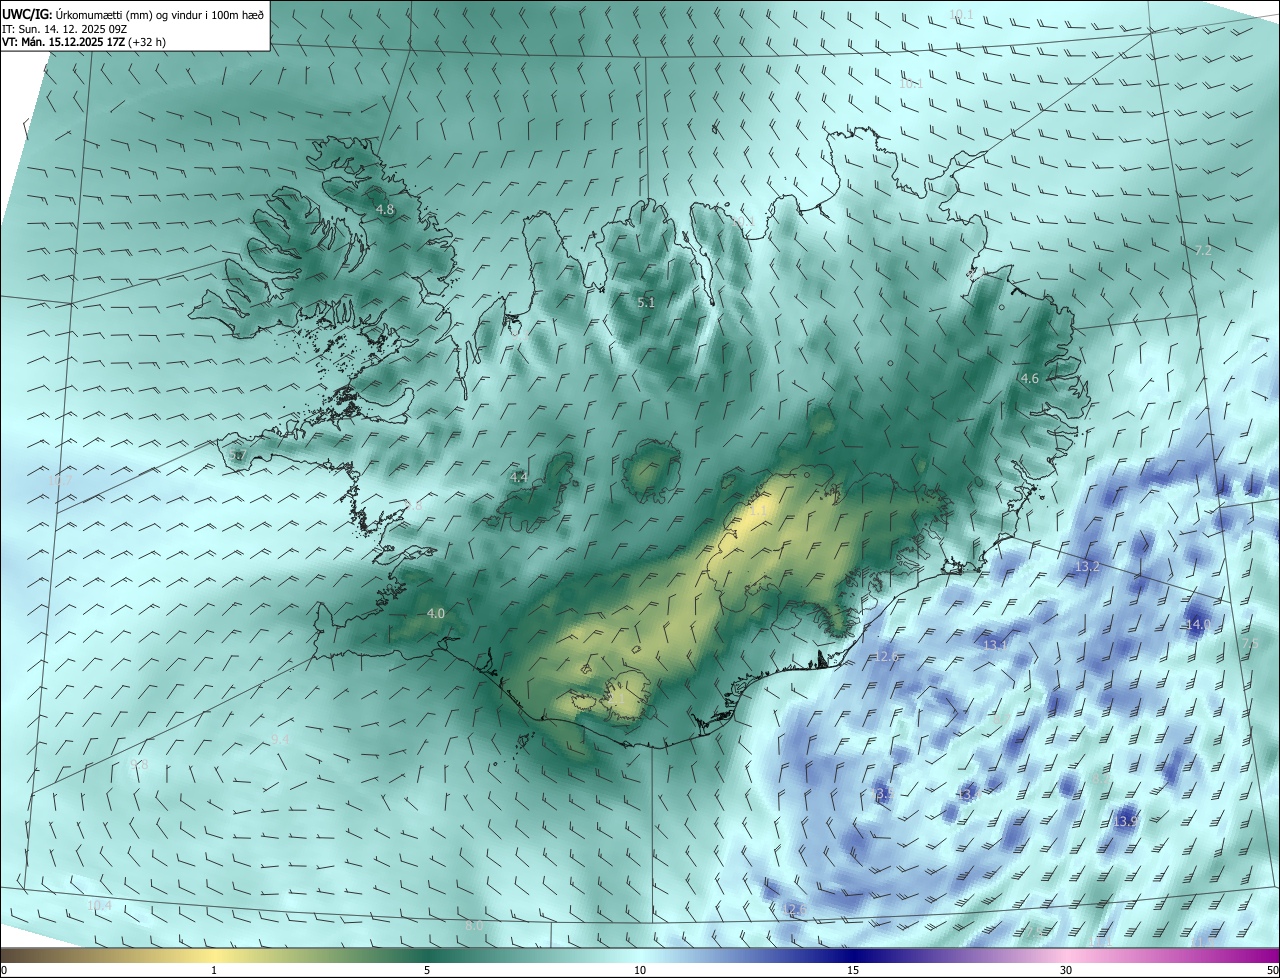Click the 0 tick label on the colorbar
Image resolution: width=1280 pixels, height=978 pixels.
tap(4, 970)
